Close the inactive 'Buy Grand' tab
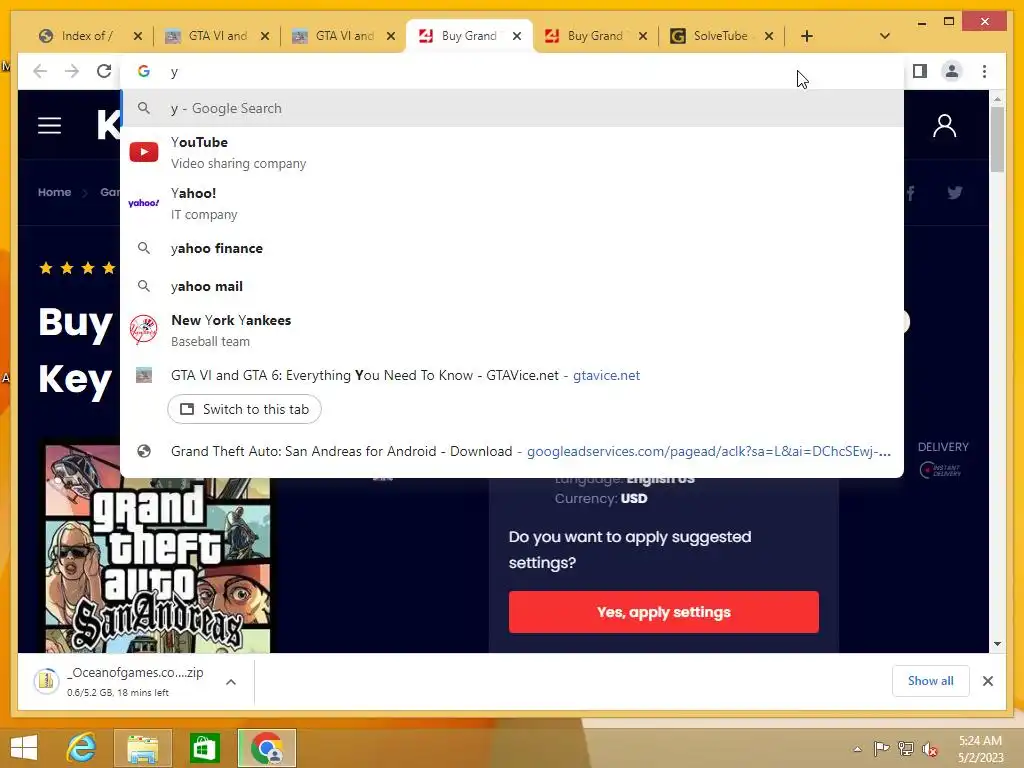Image resolution: width=1024 pixels, height=768 pixels. tap(643, 36)
